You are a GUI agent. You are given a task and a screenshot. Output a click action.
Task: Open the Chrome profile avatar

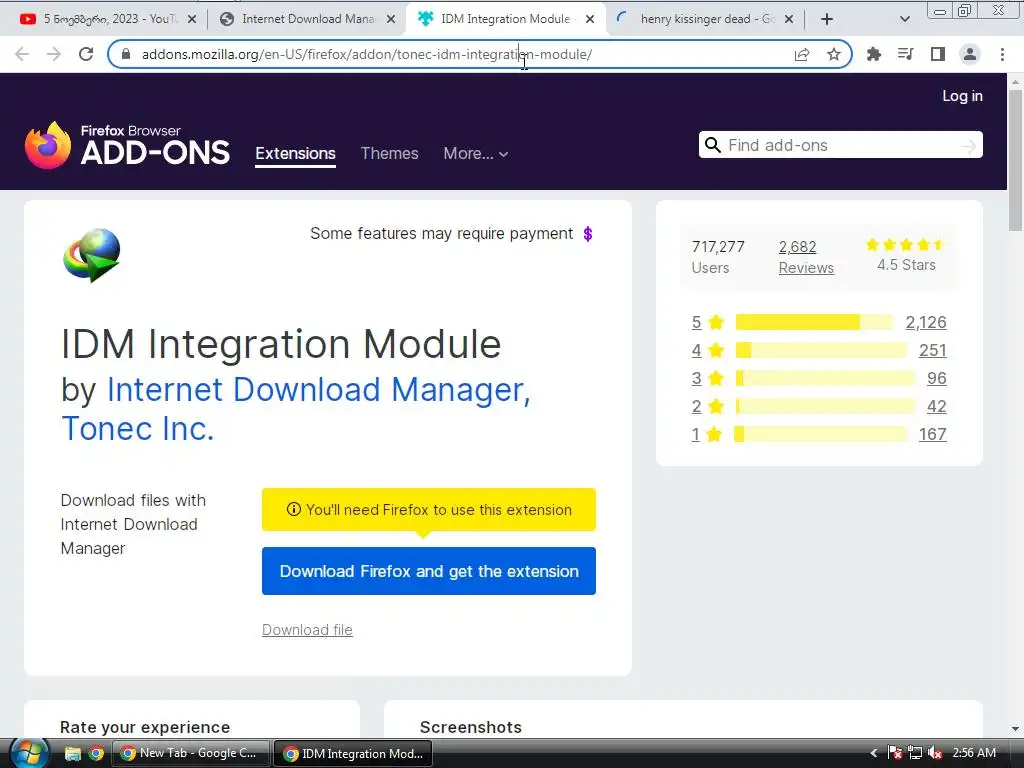(x=970, y=54)
